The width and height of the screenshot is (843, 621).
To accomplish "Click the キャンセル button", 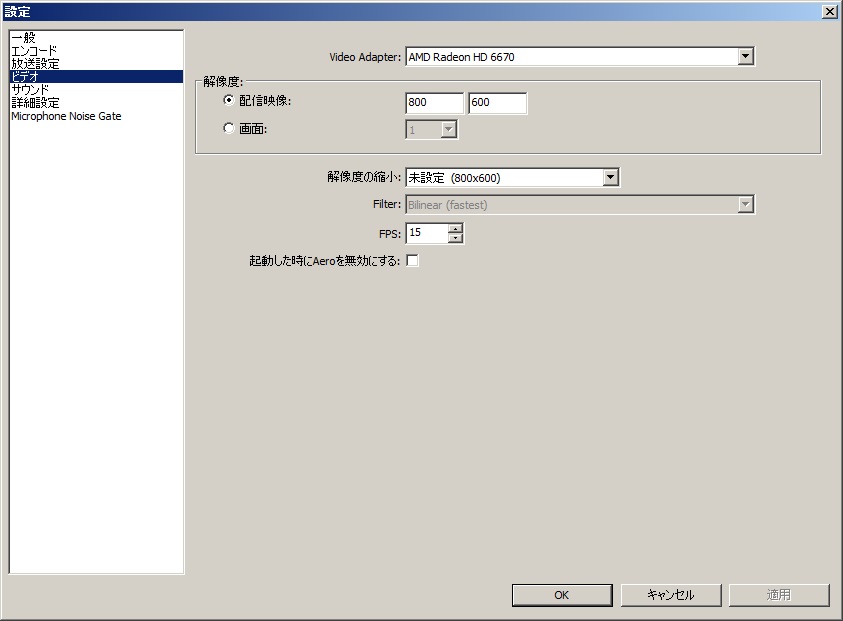I will (x=671, y=595).
